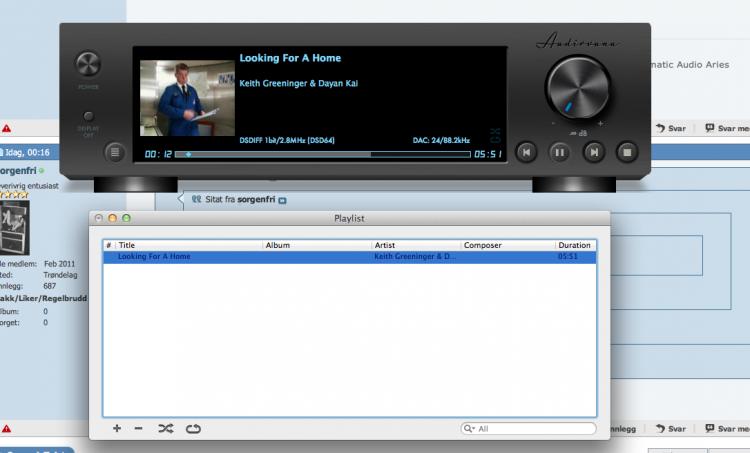This screenshot has width=750, height=453.
Task: Click the album cover thumbnail
Action: [187, 98]
